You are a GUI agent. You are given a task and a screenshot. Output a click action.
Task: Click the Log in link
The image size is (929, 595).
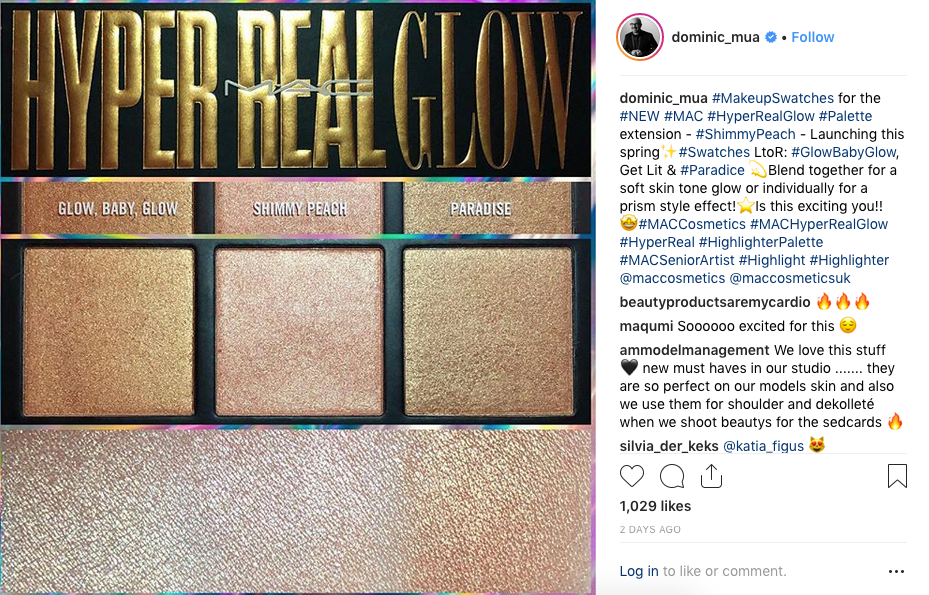click(x=639, y=571)
